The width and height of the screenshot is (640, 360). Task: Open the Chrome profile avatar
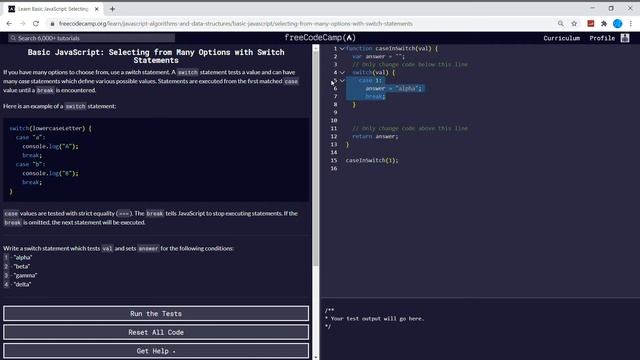[x=618, y=24]
